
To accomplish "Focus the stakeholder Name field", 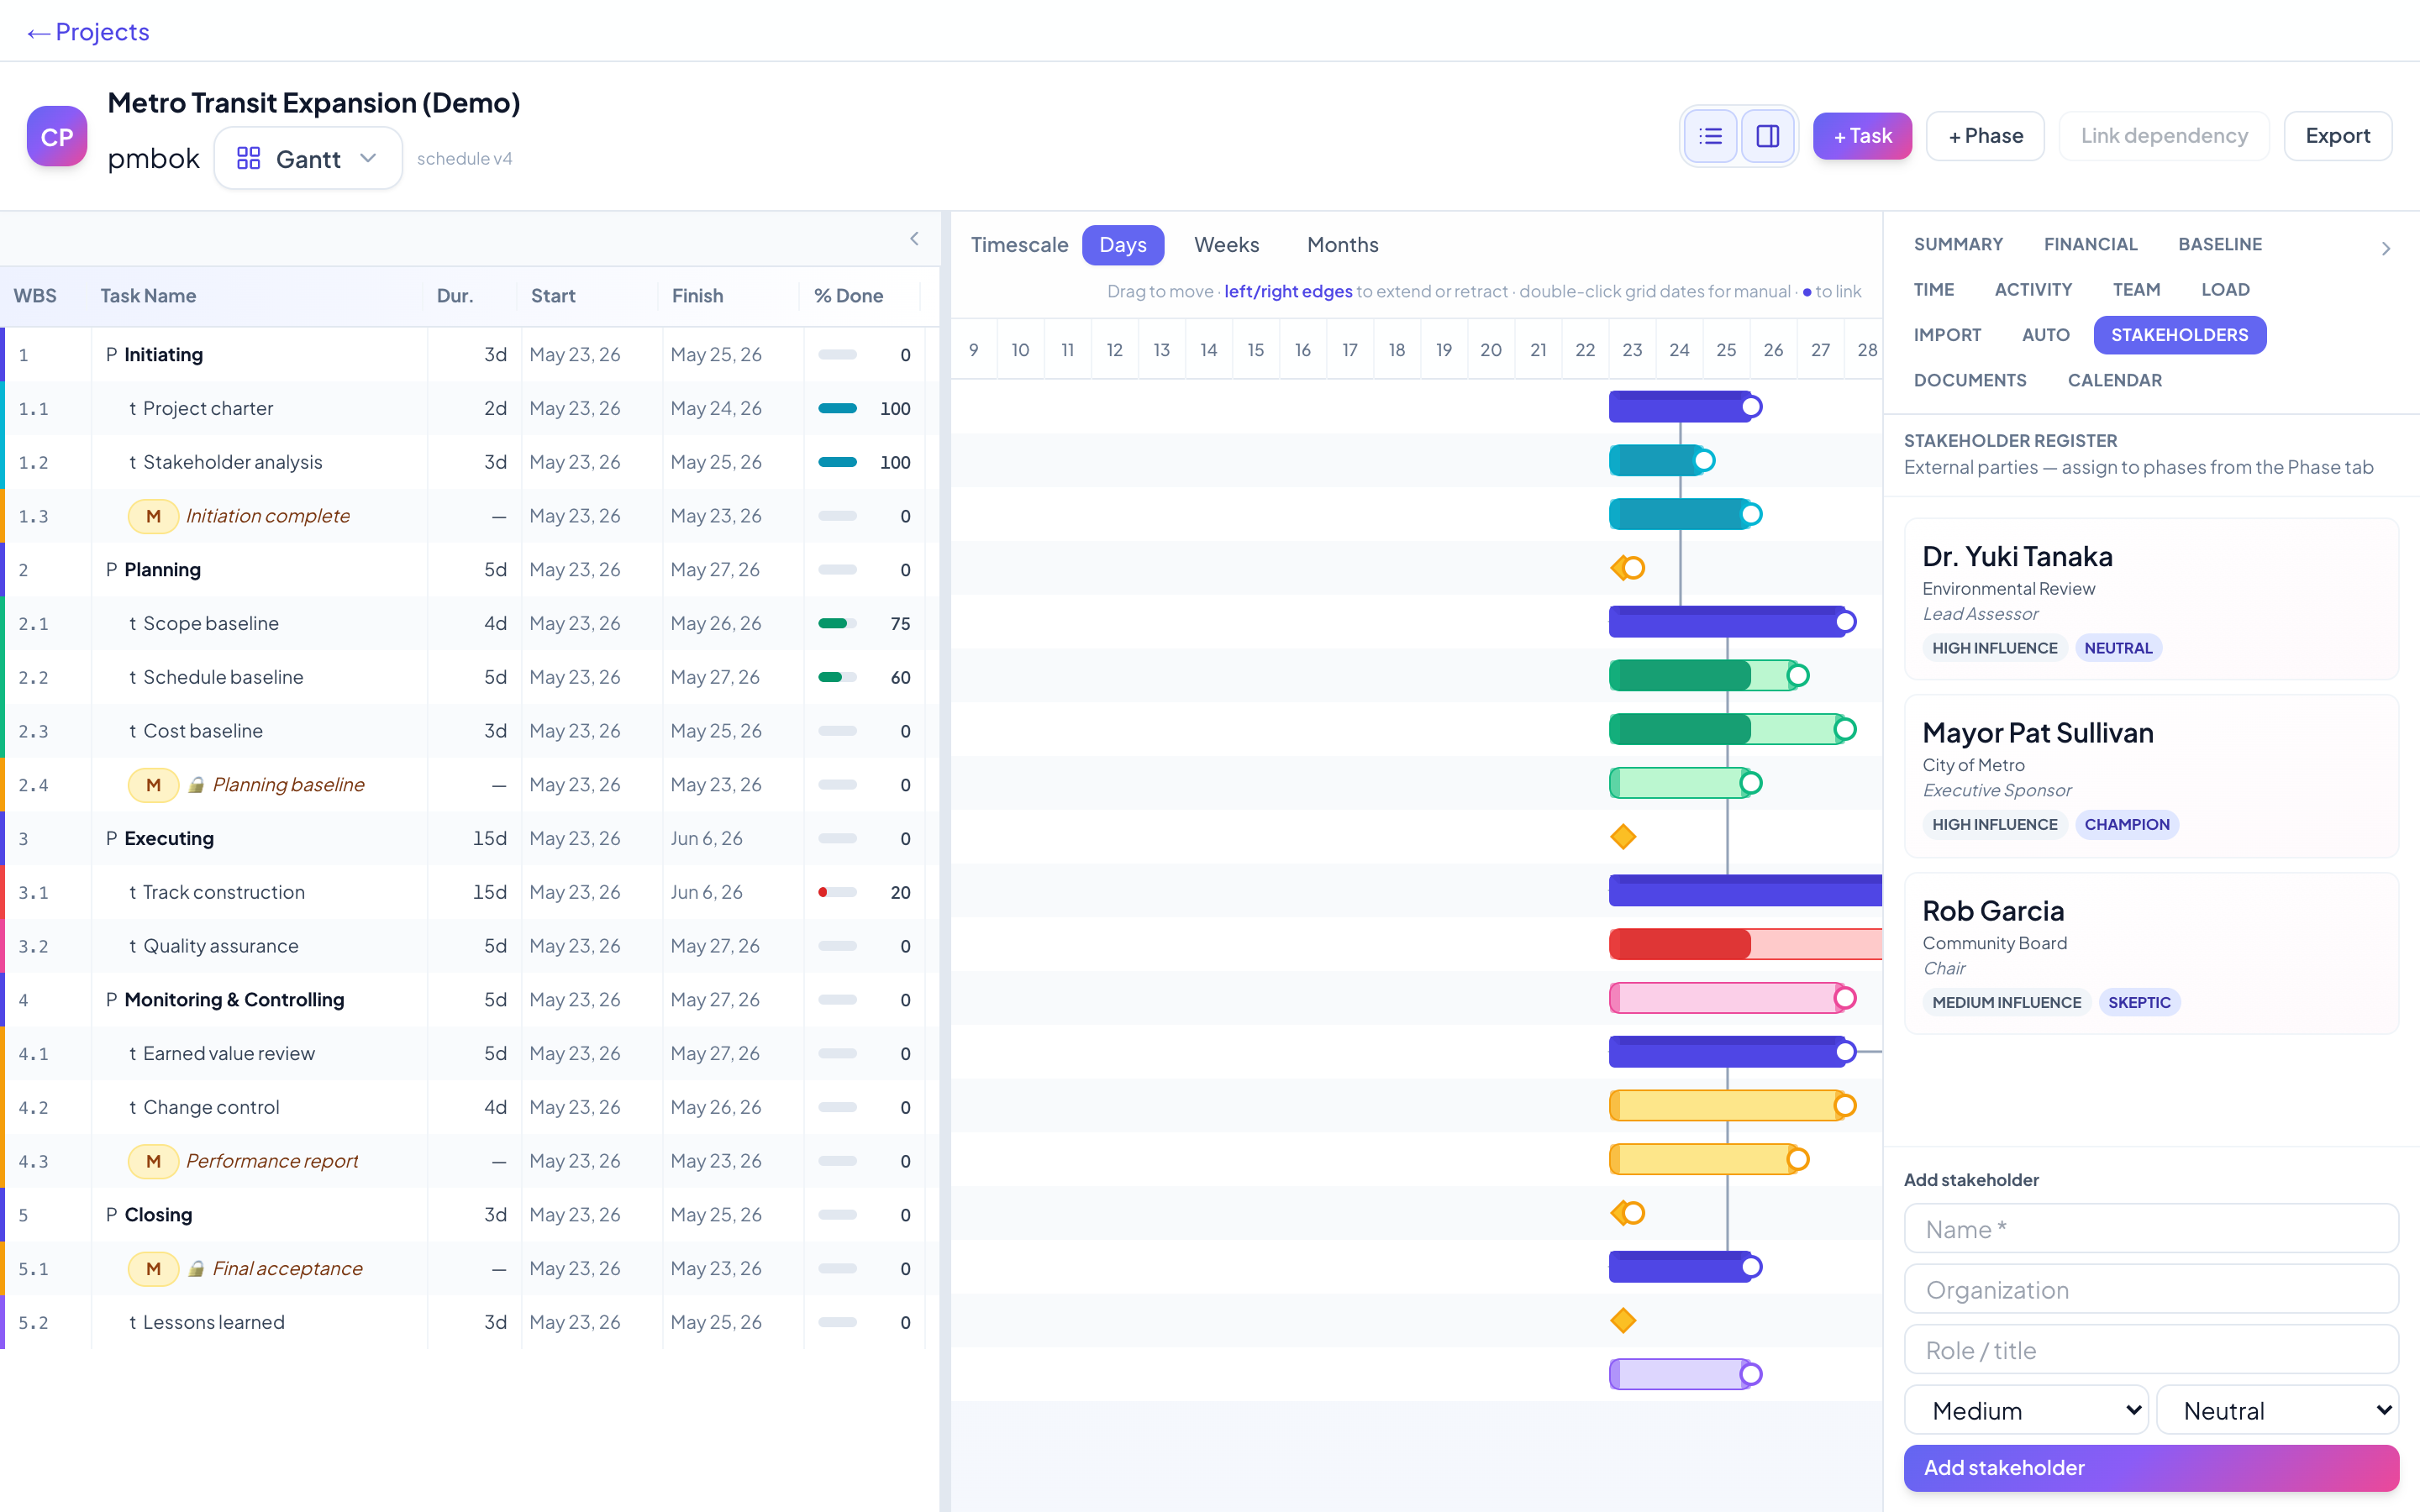I will [x=2151, y=1229].
